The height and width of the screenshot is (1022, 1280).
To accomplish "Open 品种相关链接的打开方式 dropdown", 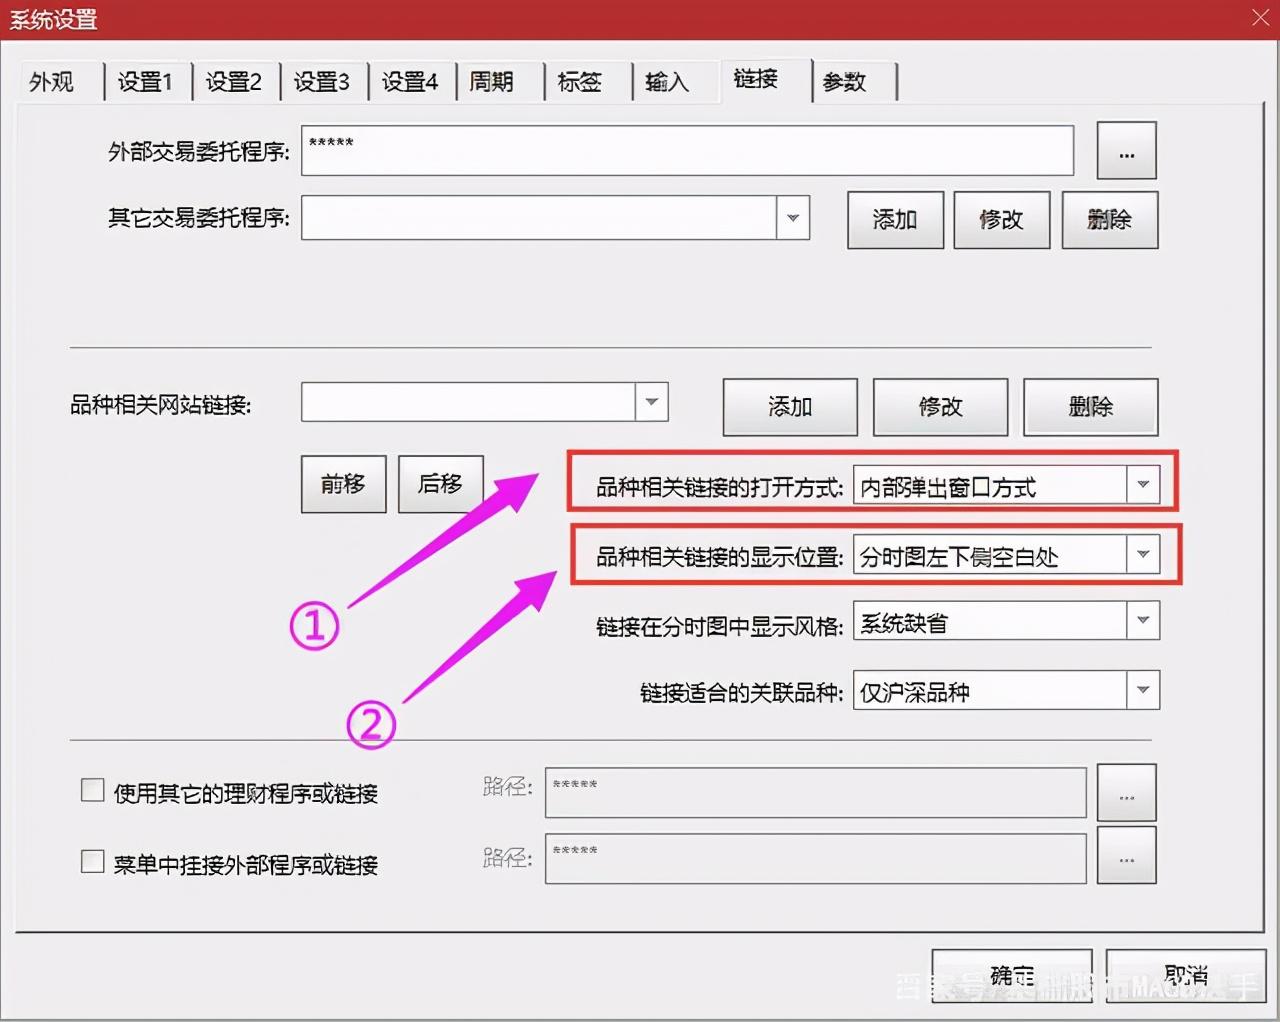I will coord(1143,485).
